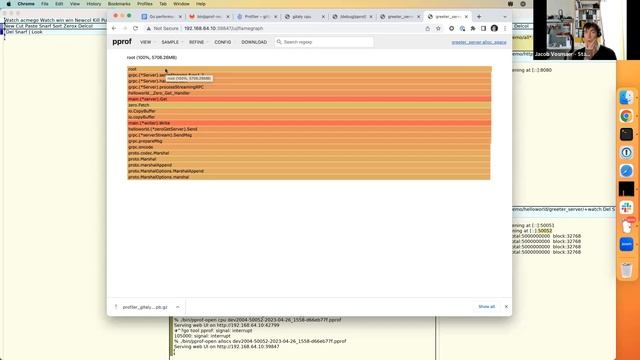640x360 pixels.
Task: Open the Edit menu in menu bar
Action: pyautogui.click(x=59, y=4)
